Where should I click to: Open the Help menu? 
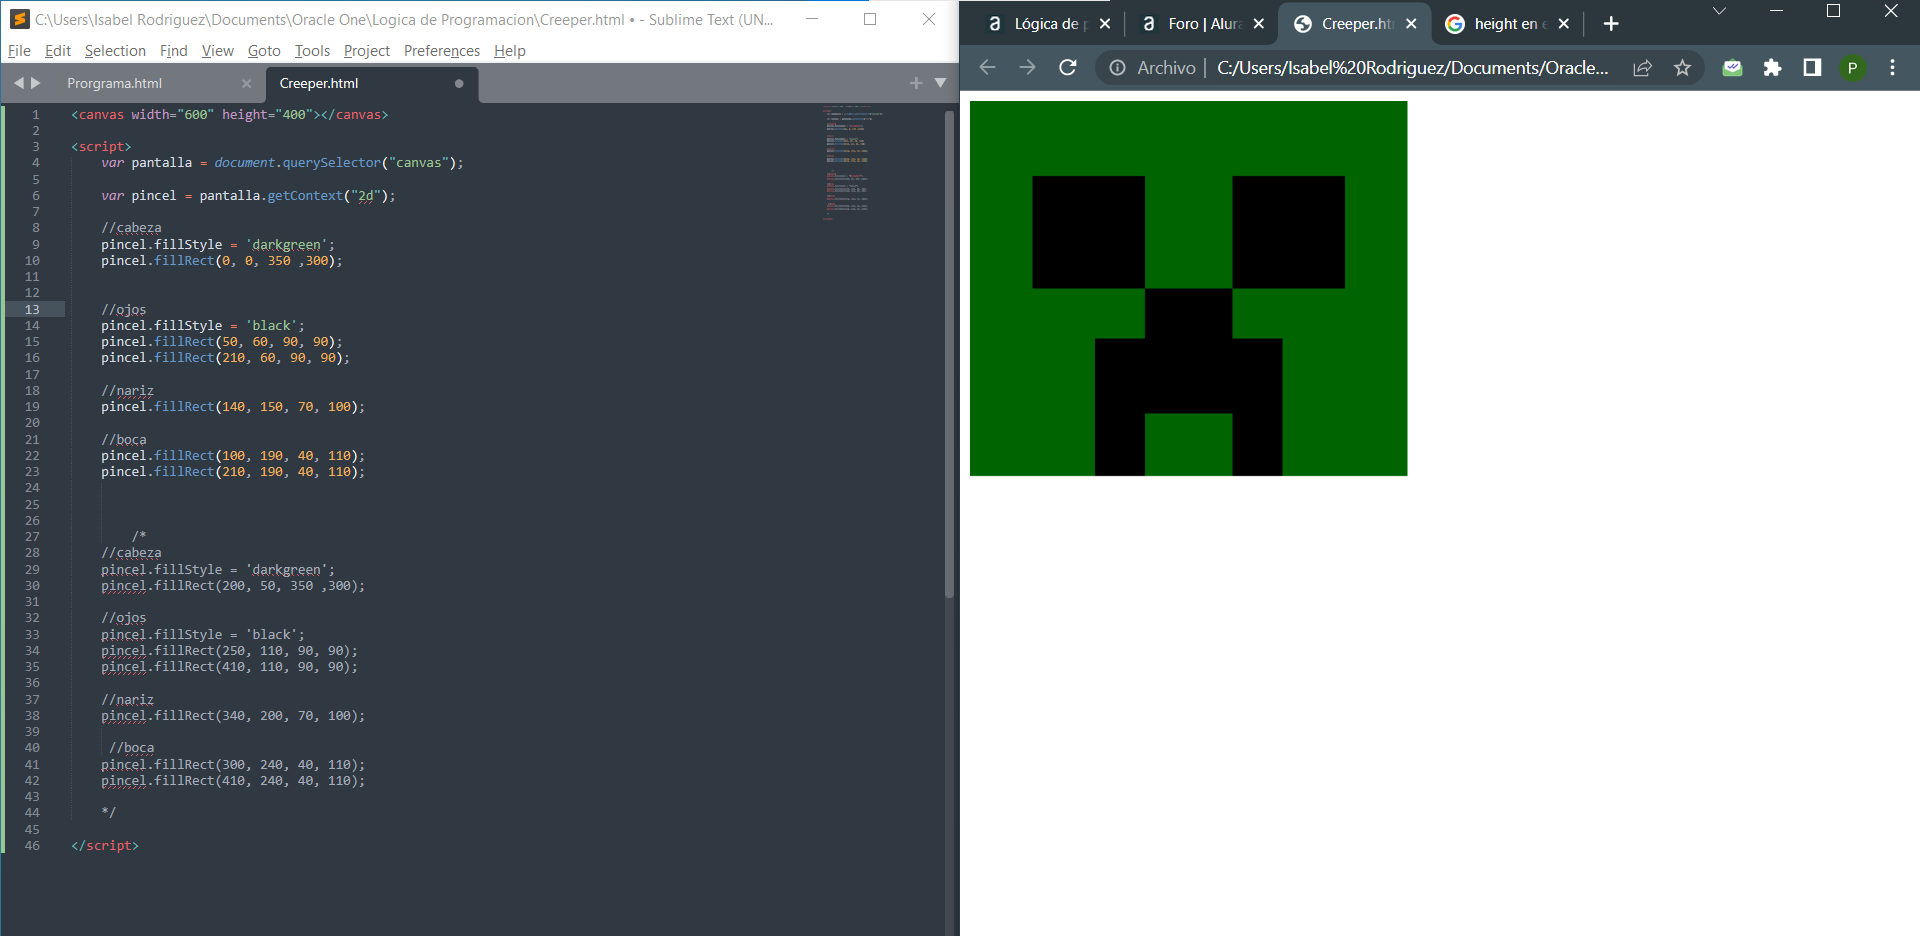point(510,51)
